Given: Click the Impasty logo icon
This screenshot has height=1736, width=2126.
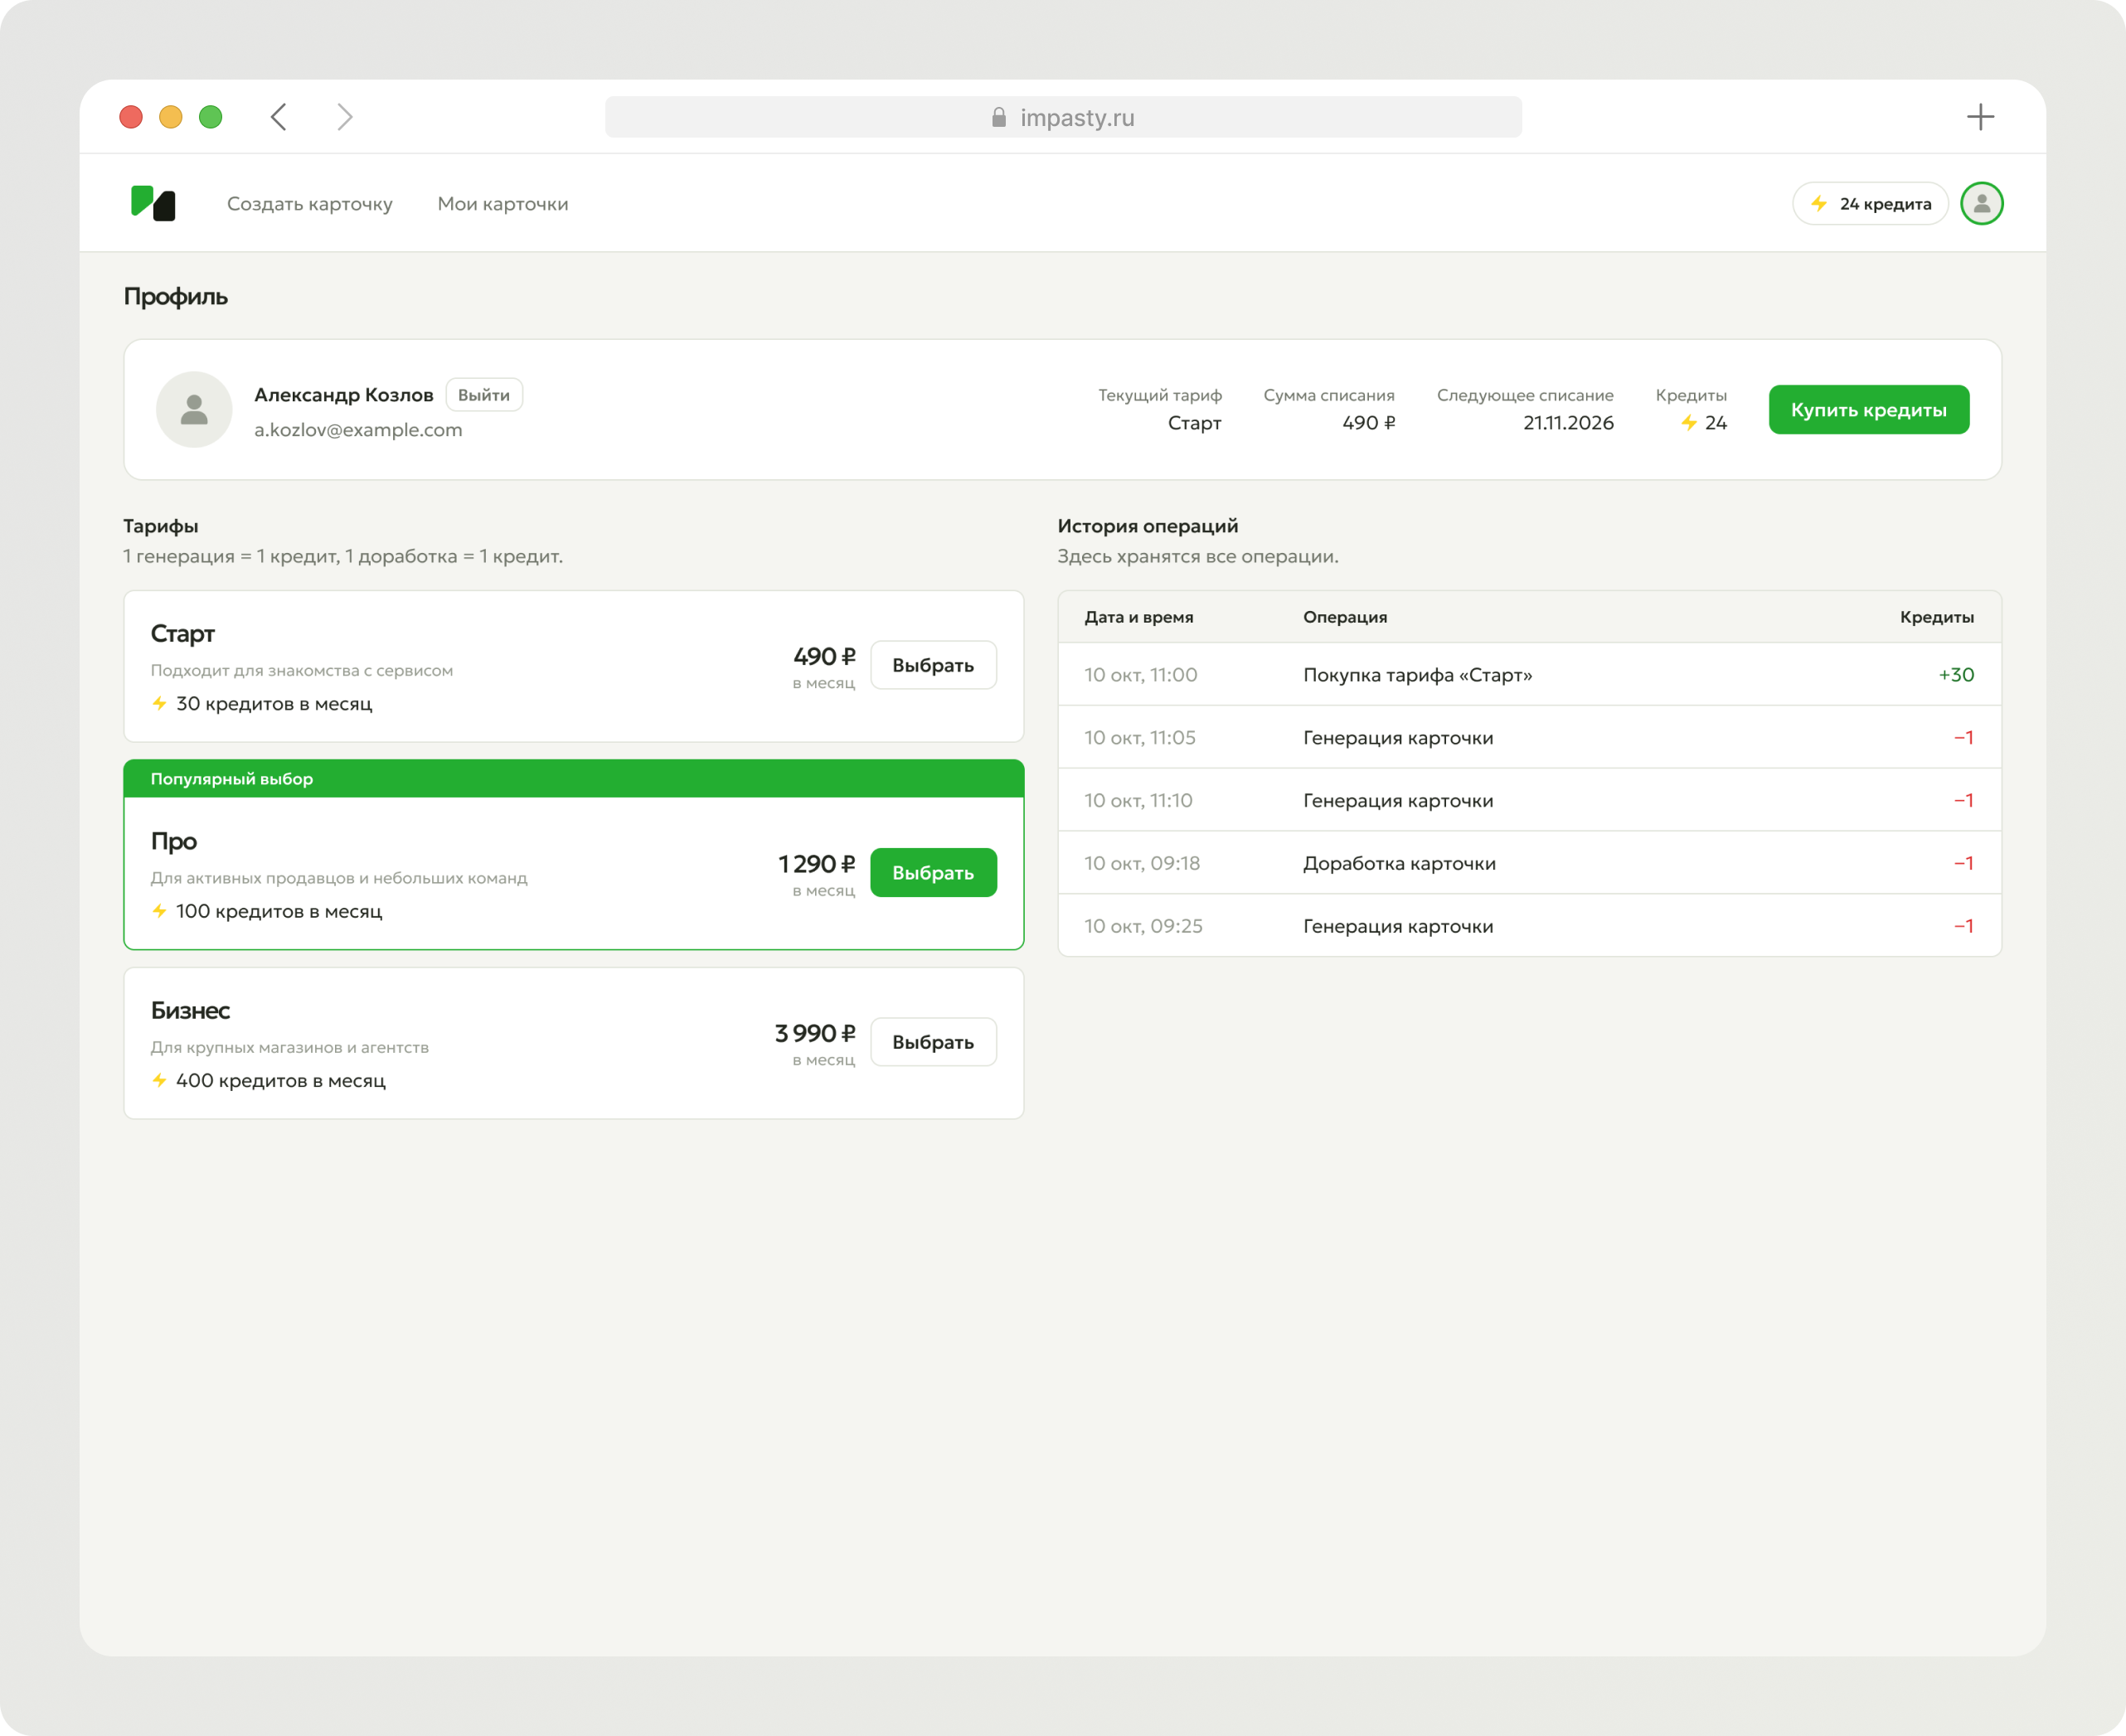Looking at the screenshot, I should tap(153, 203).
